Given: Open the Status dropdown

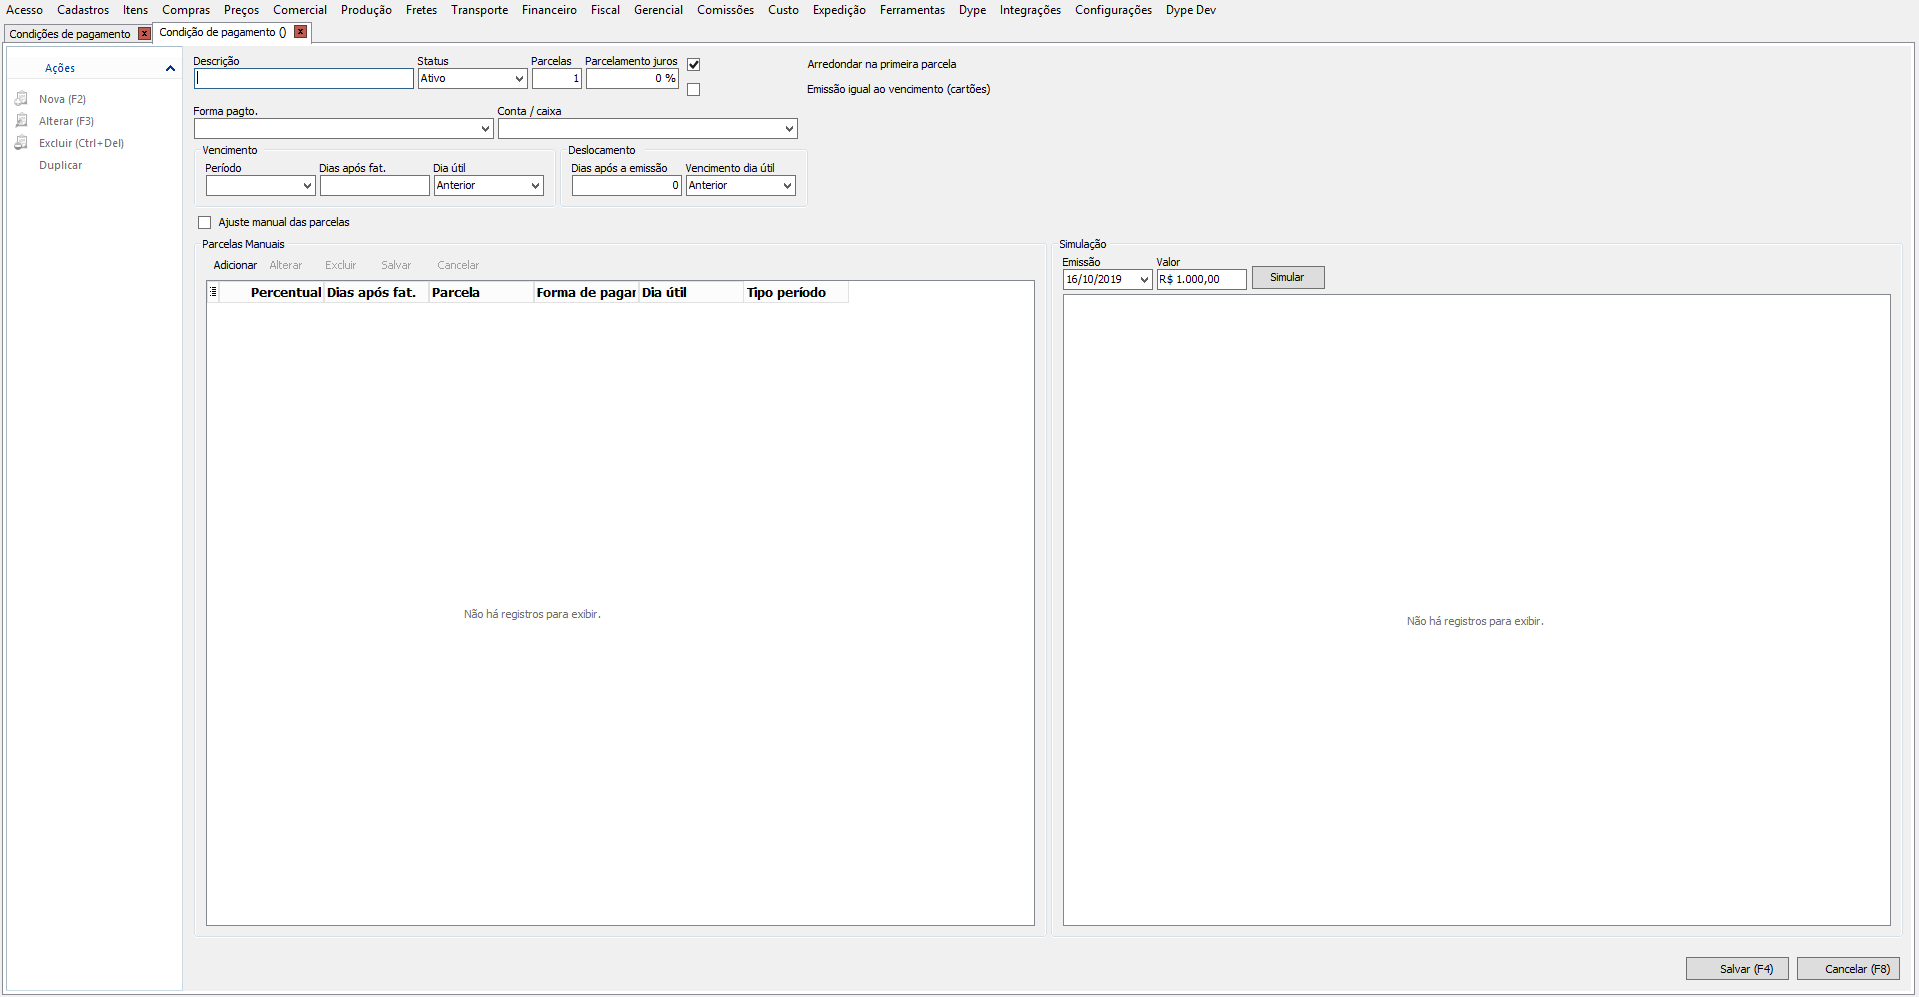Looking at the screenshot, I should coord(519,78).
